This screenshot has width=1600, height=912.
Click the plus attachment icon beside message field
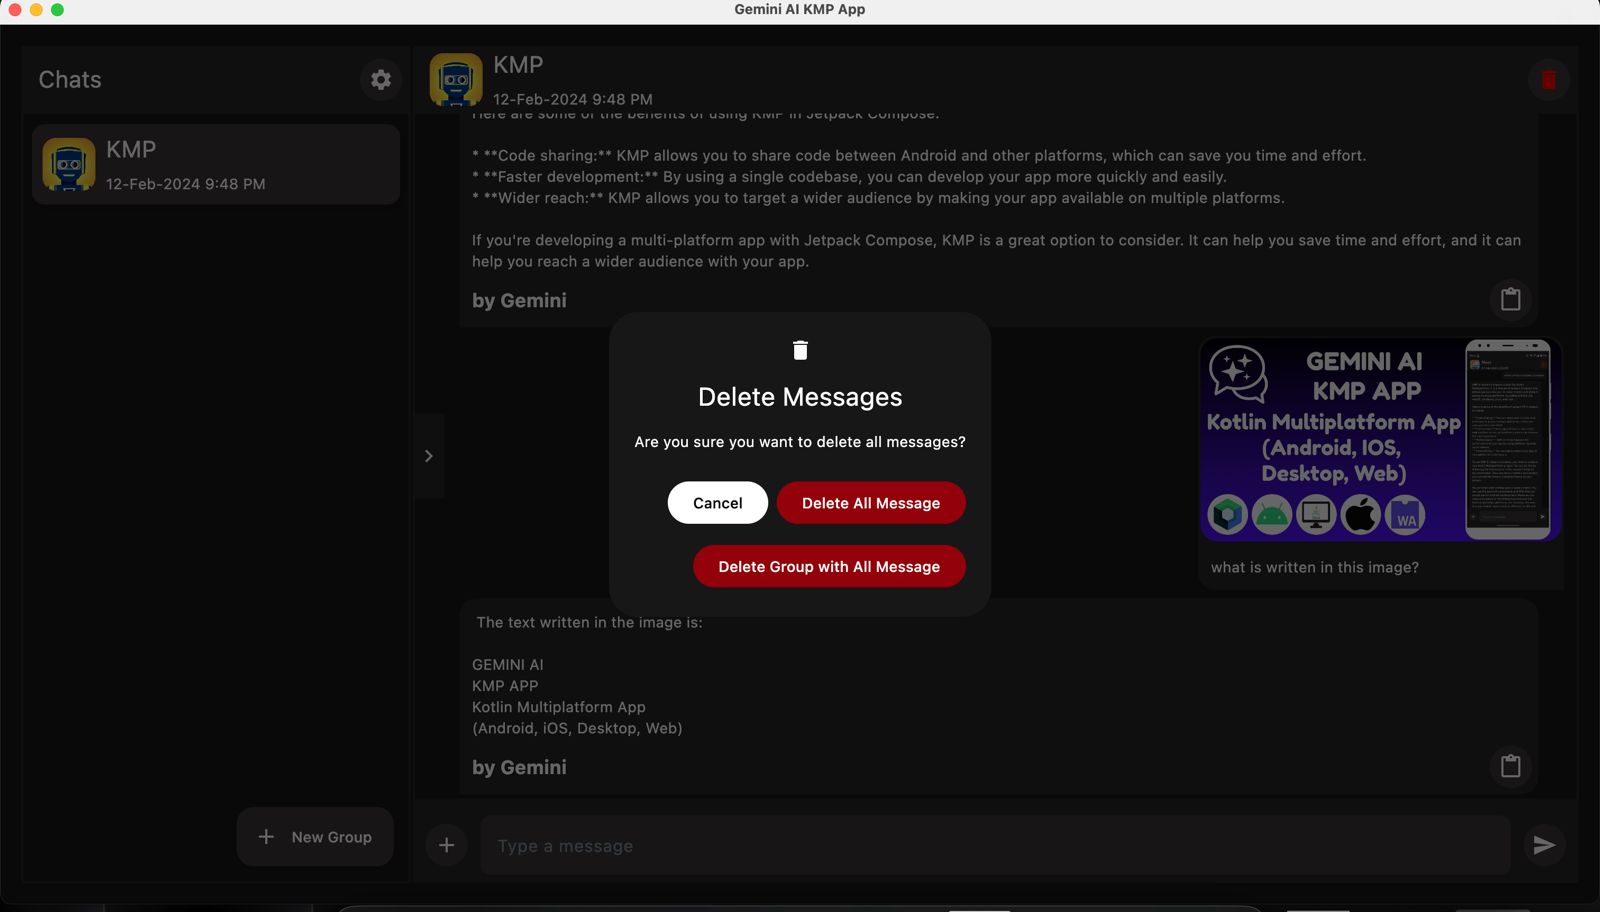pyautogui.click(x=446, y=845)
